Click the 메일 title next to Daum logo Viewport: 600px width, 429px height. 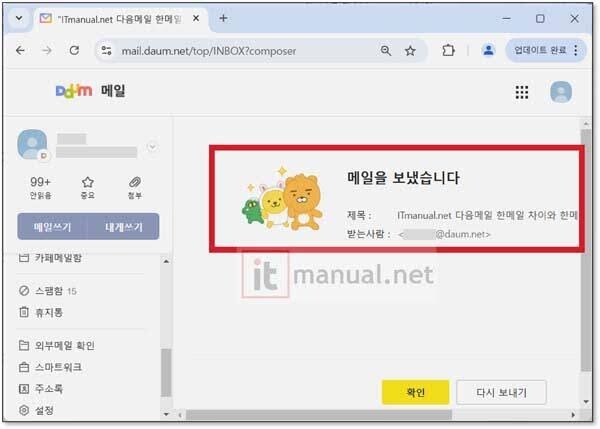tap(113, 91)
